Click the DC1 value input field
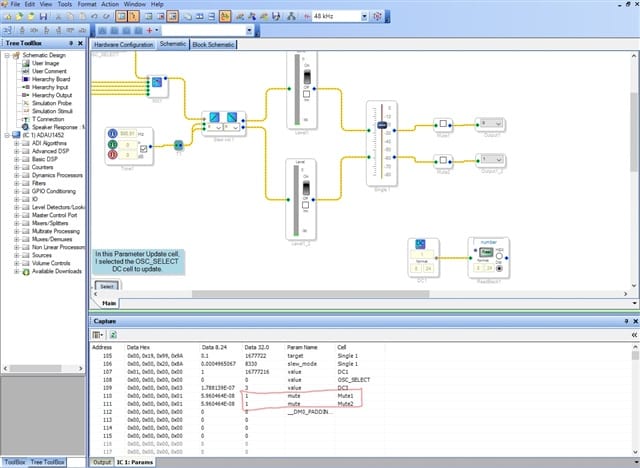 coord(422,254)
